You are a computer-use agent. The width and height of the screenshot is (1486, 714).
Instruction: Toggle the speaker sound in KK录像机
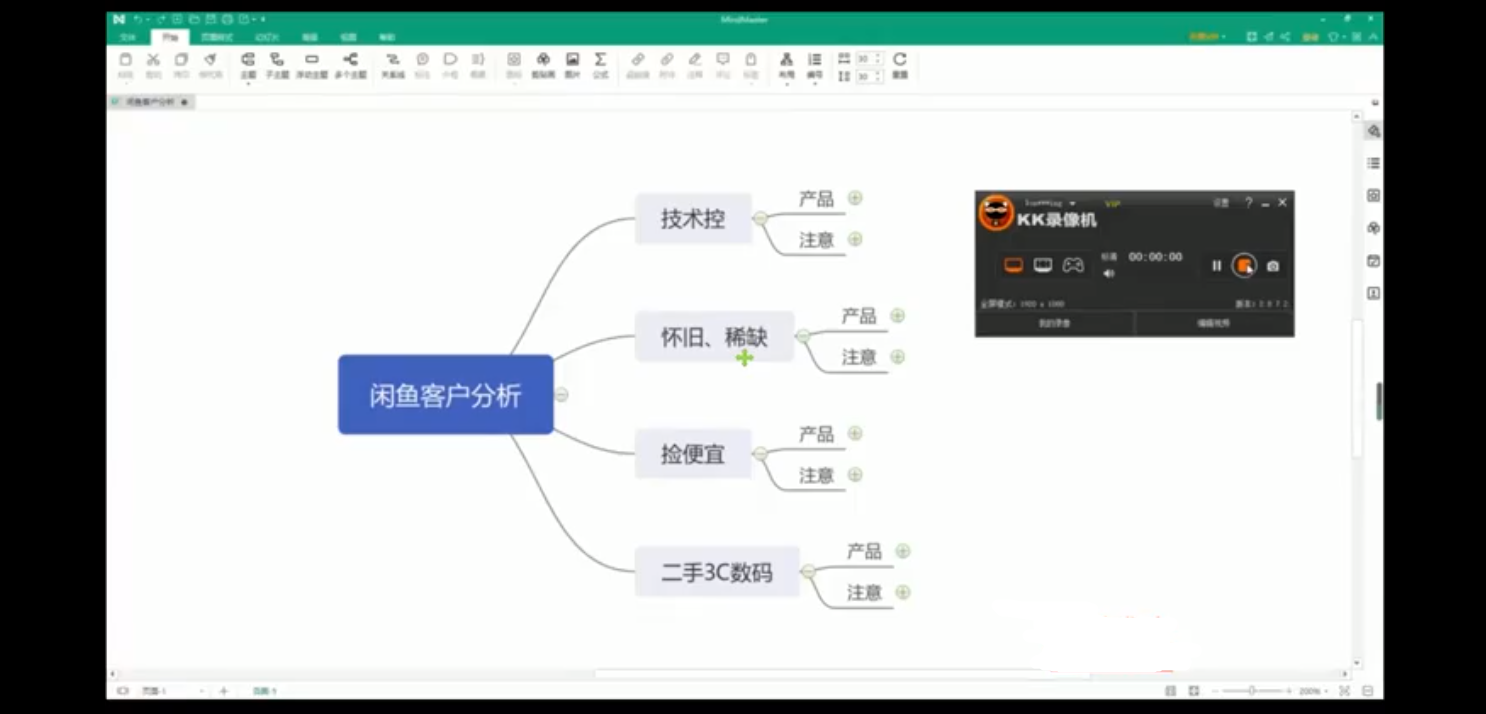click(1108, 273)
